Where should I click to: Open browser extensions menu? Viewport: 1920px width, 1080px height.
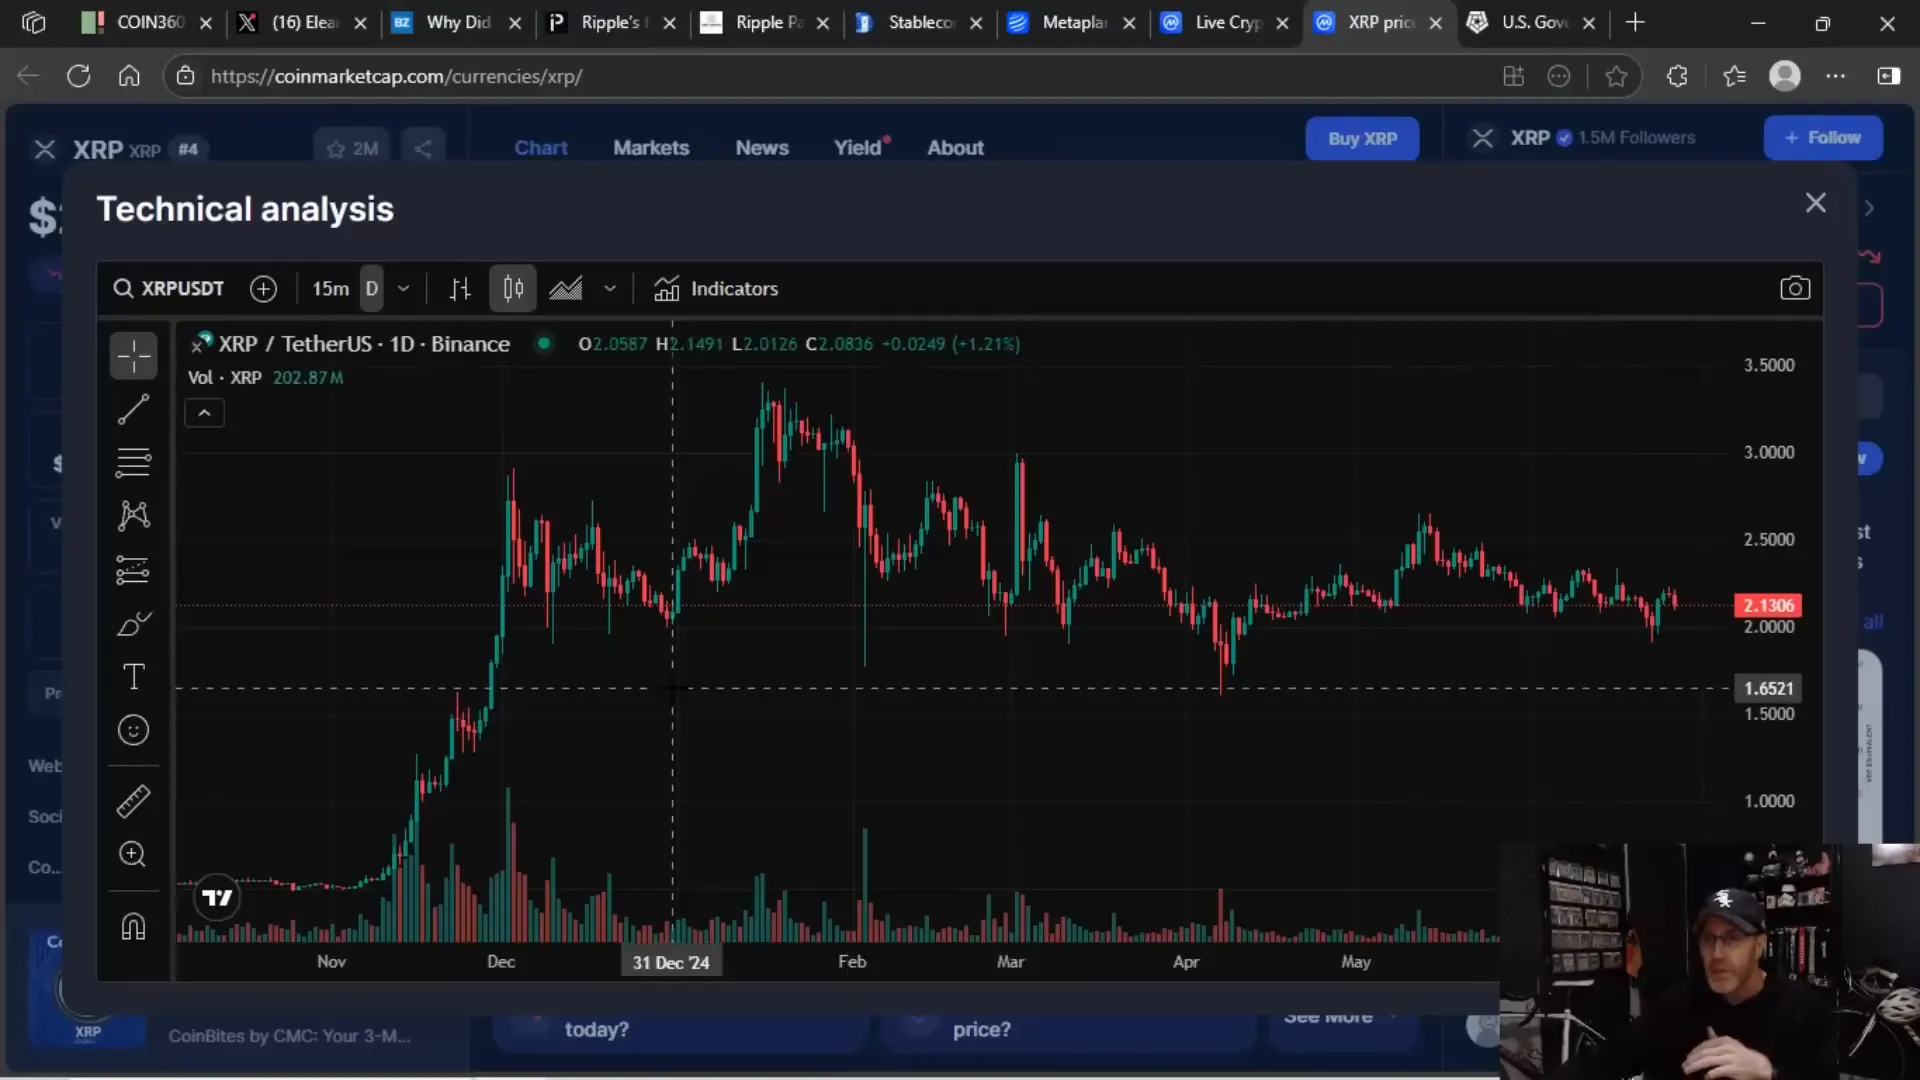(1677, 76)
